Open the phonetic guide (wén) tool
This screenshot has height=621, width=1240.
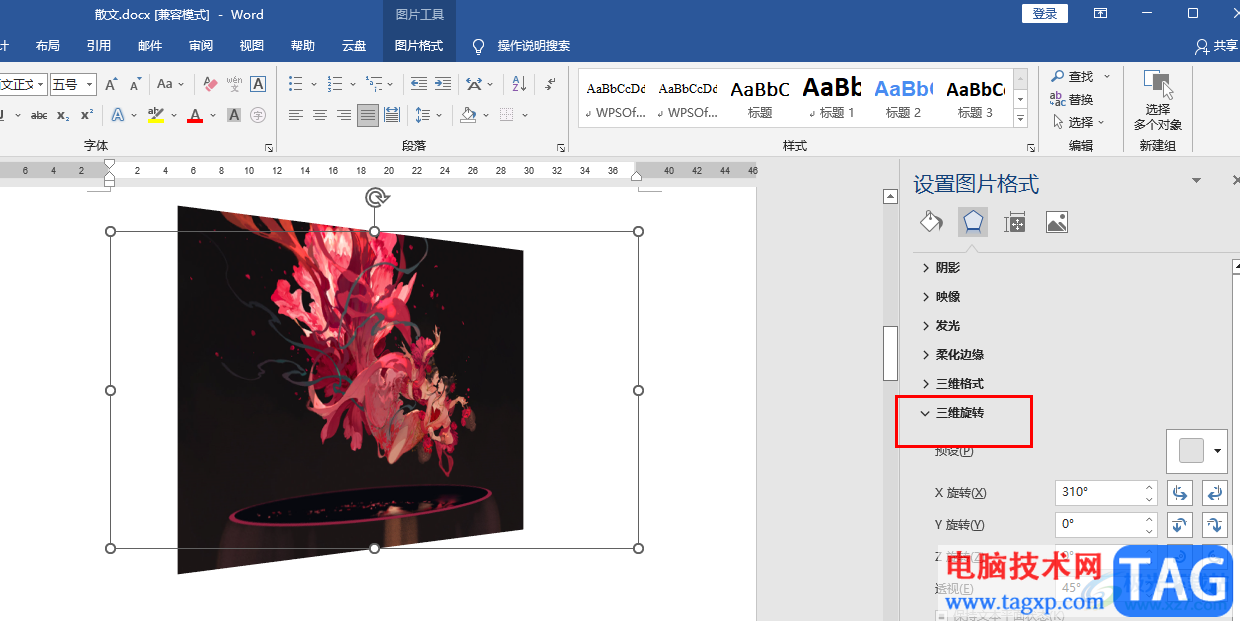click(x=234, y=85)
